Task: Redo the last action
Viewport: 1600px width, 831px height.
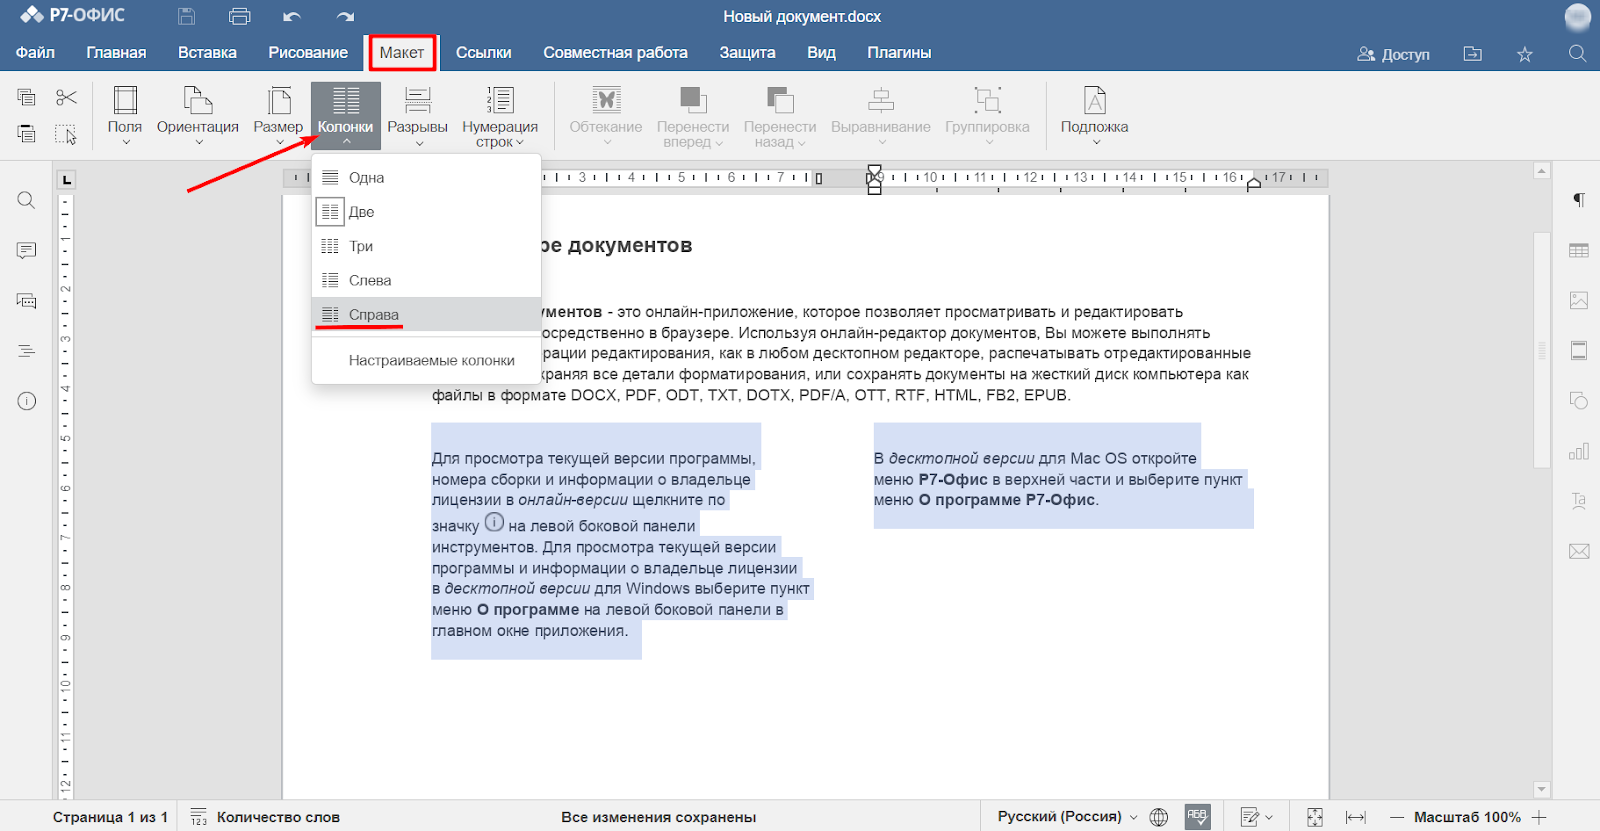Action: coord(345,16)
